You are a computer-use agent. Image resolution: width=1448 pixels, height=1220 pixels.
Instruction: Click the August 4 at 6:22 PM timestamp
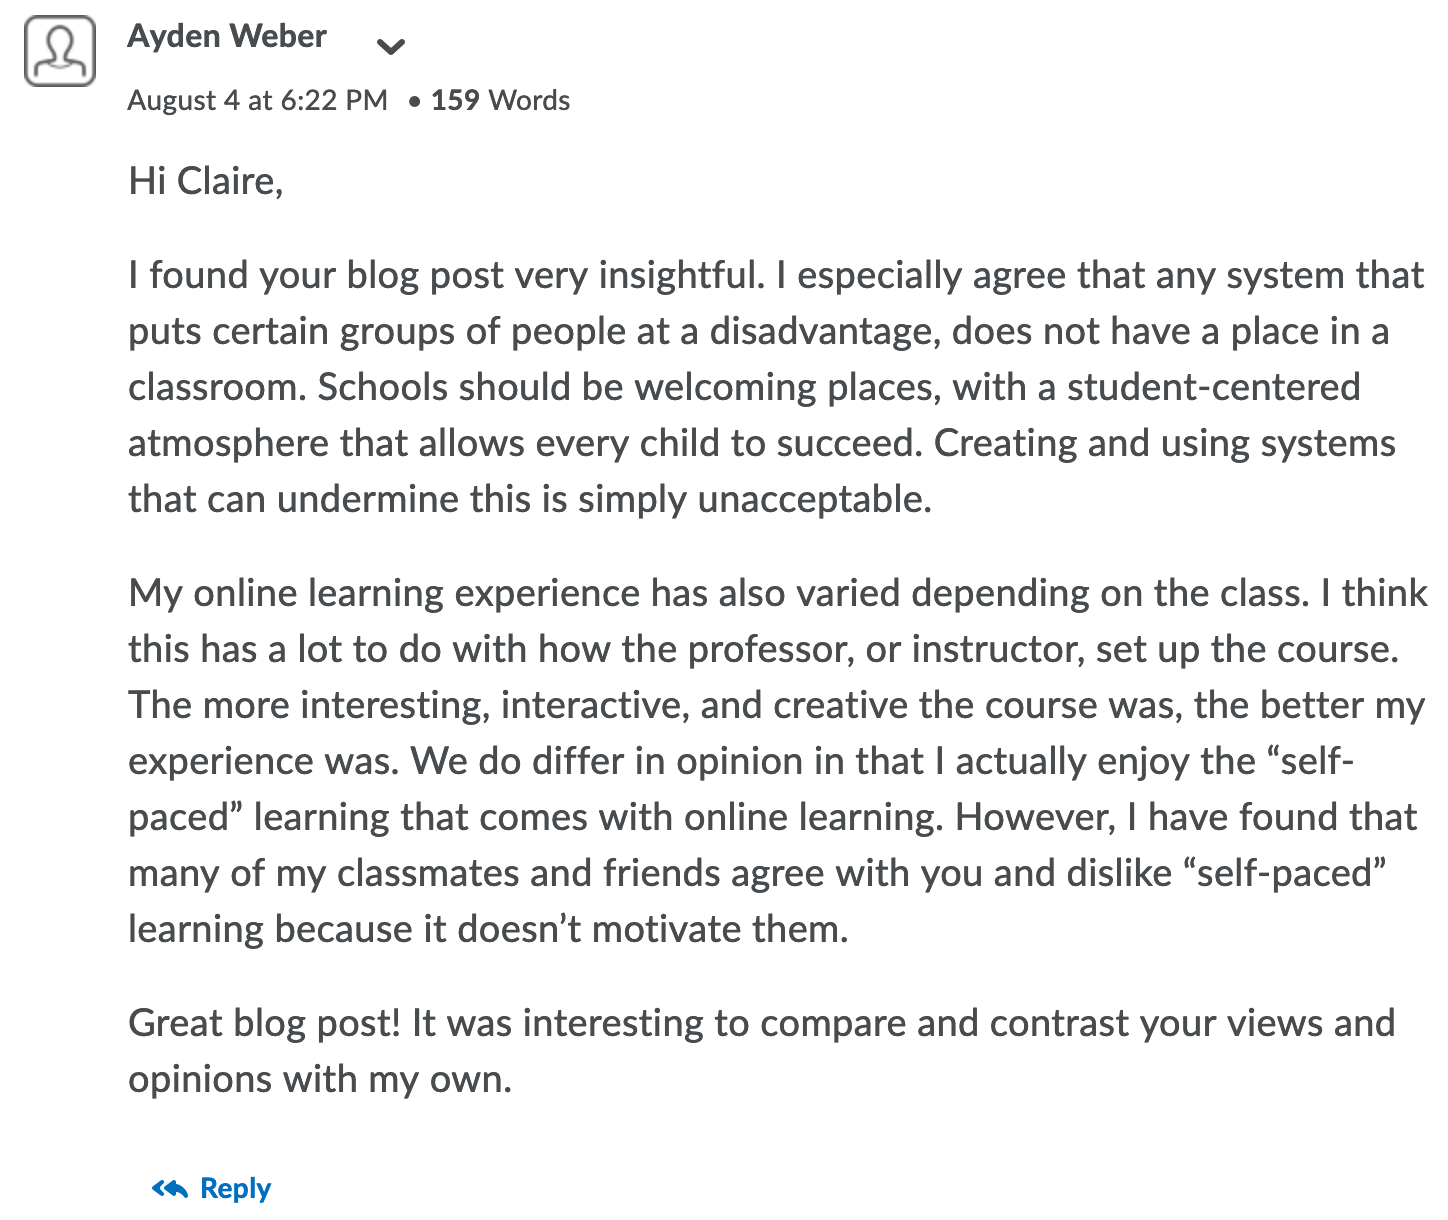[x=257, y=100]
